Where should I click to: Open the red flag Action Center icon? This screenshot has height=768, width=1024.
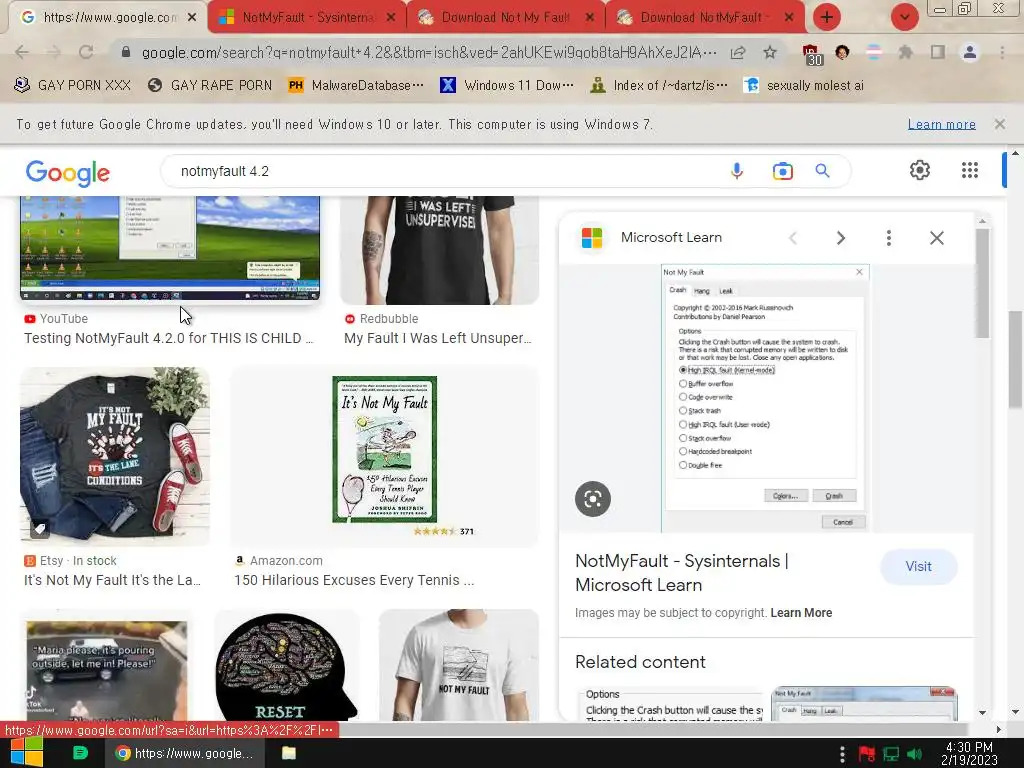[867, 754]
